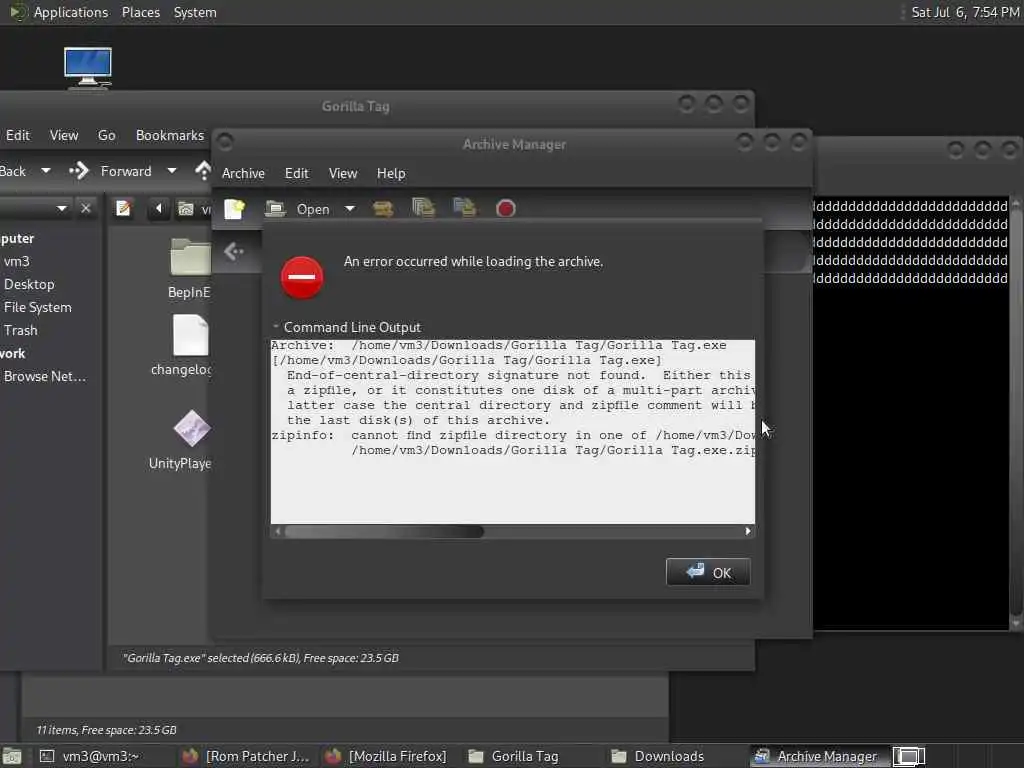Select the BepInEx folder icon
Screen dimensions: 1024x768
click(x=191, y=257)
